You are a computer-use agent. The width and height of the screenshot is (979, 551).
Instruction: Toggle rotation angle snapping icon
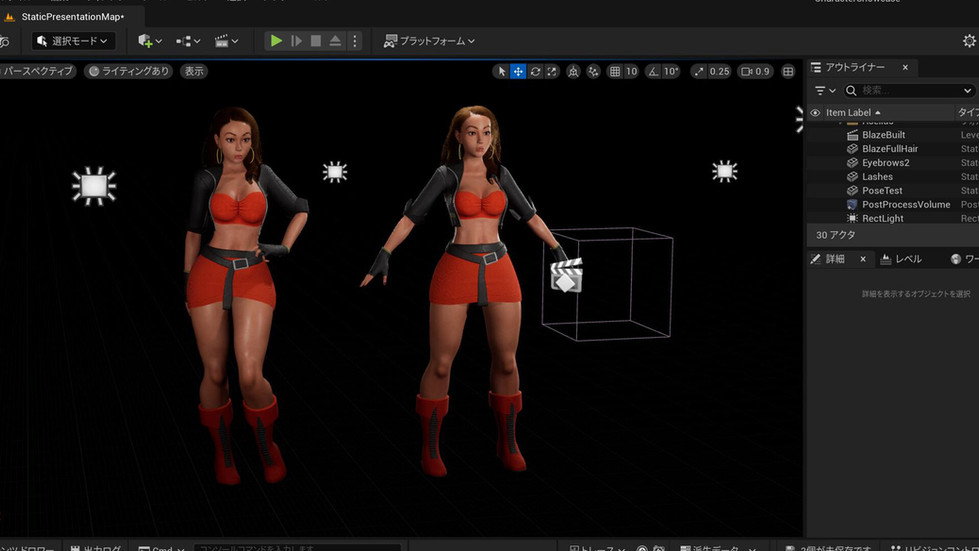(x=653, y=72)
